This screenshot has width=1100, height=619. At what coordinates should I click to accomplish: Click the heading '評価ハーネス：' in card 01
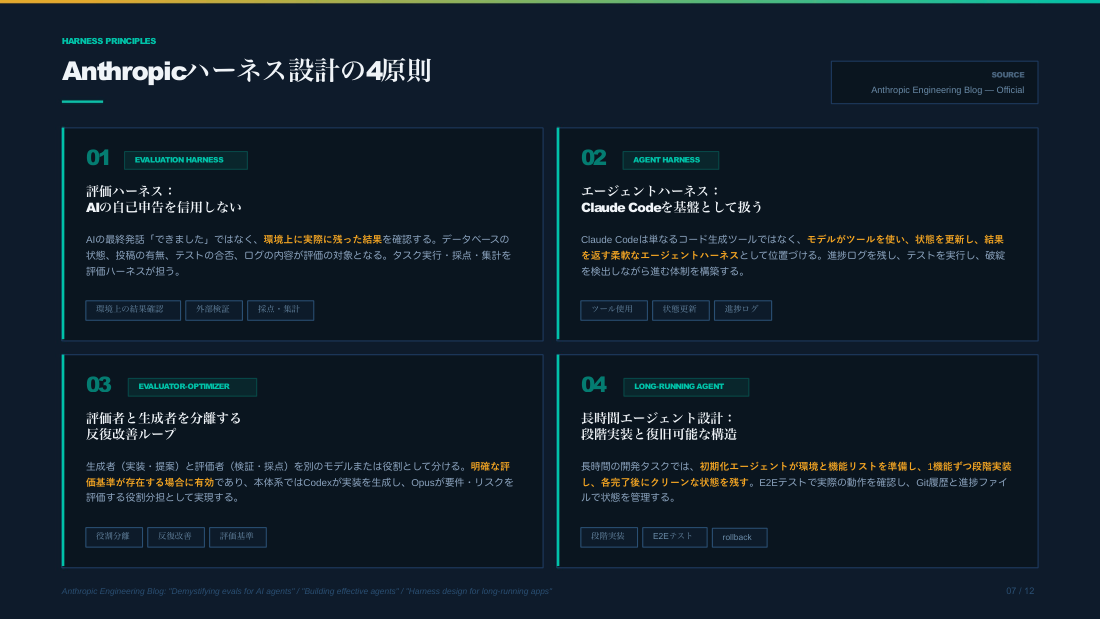click(x=130, y=191)
